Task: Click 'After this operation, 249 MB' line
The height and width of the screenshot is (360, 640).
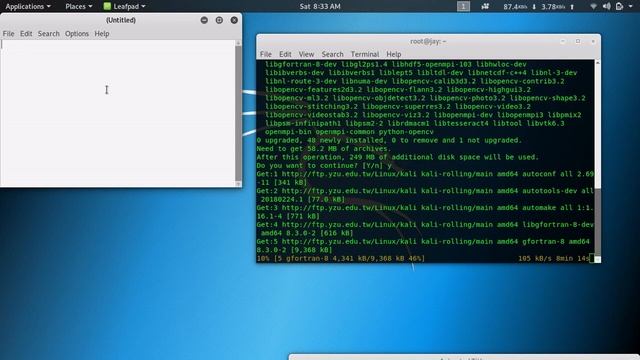Action: coord(398,157)
